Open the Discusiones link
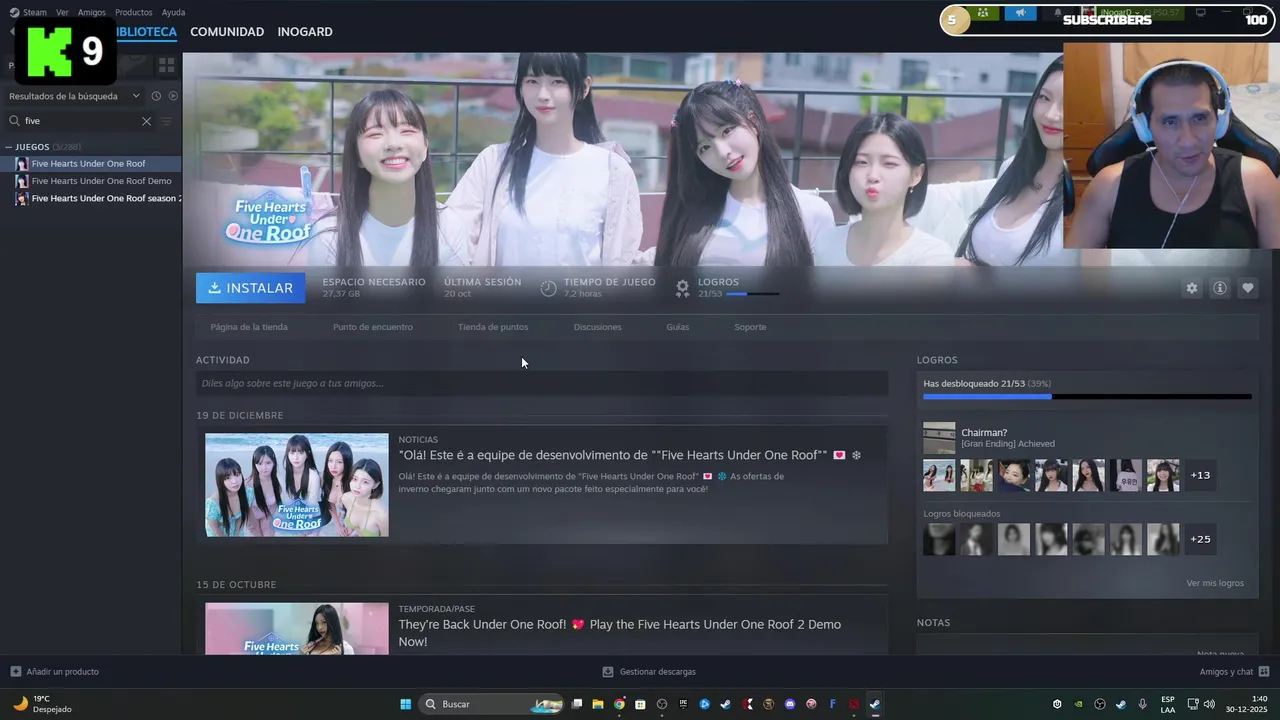This screenshot has width=1280, height=720. 598,327
